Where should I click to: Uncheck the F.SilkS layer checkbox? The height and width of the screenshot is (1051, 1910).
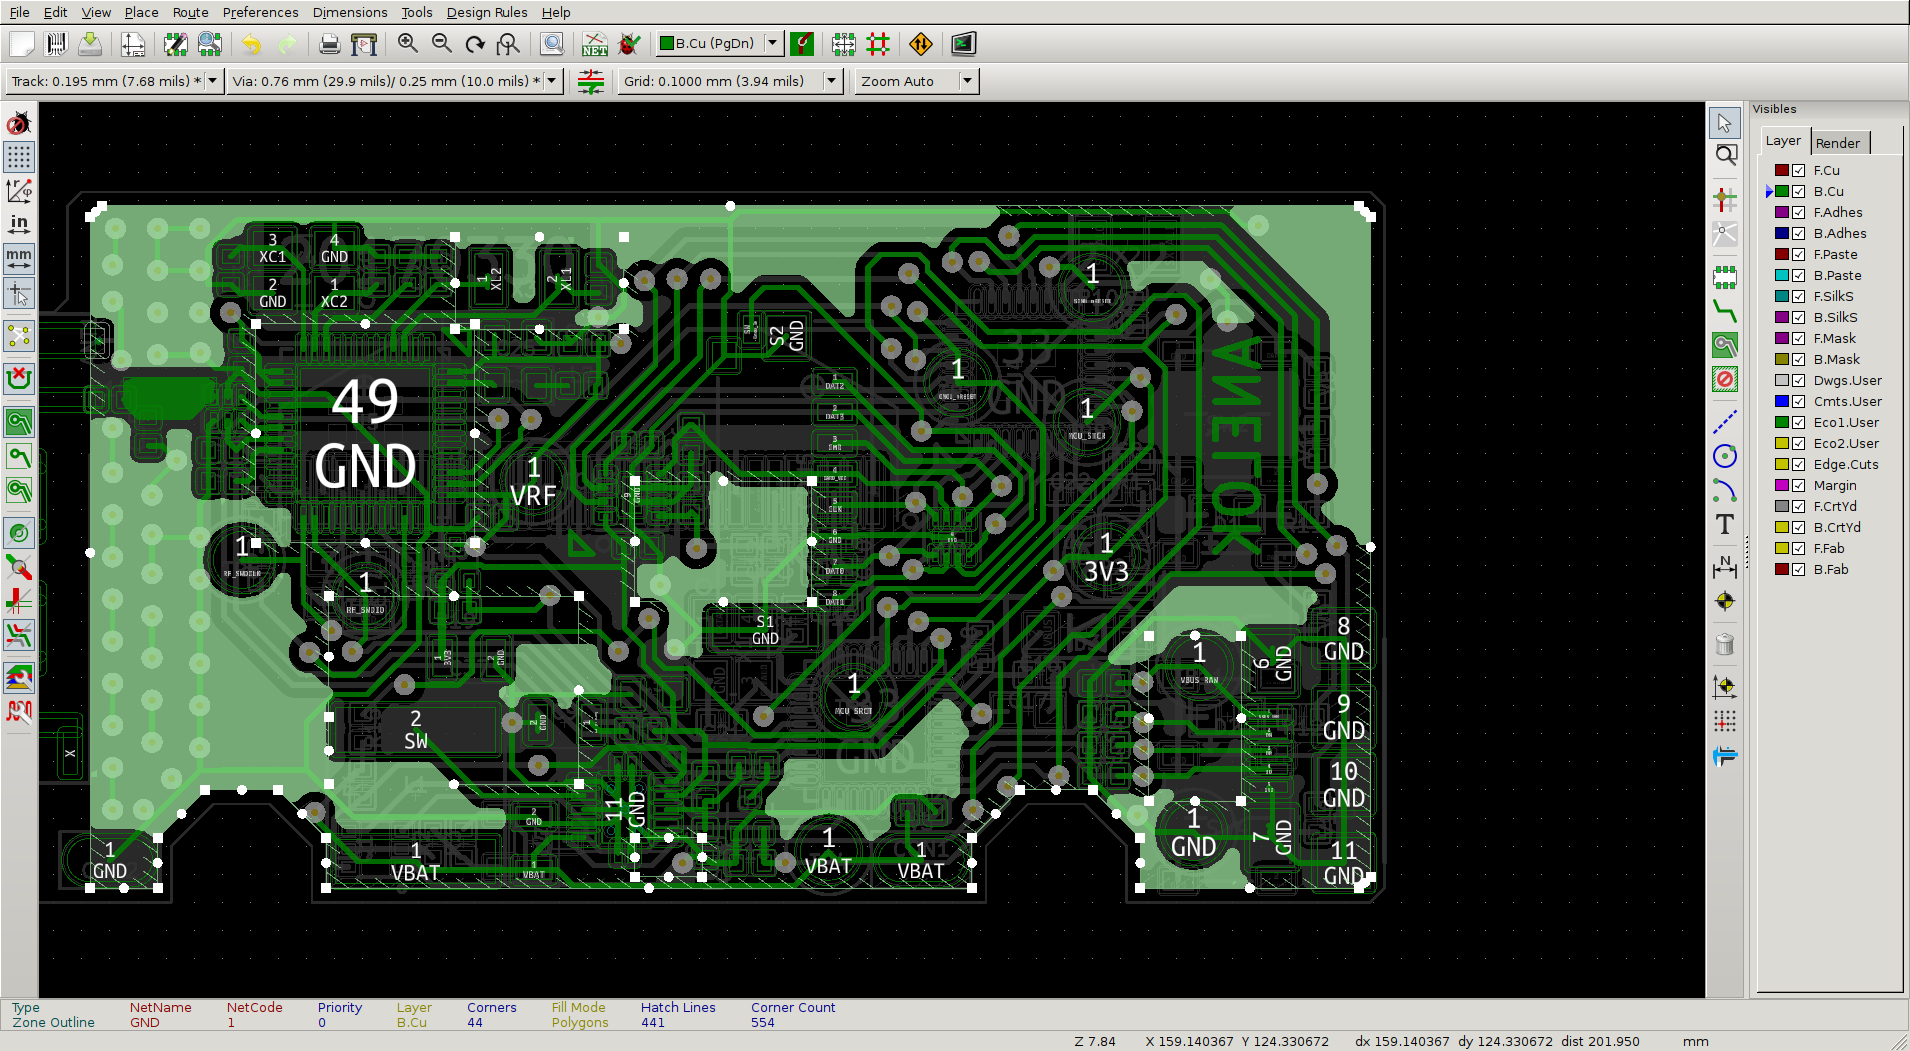tap(1799, 297)
